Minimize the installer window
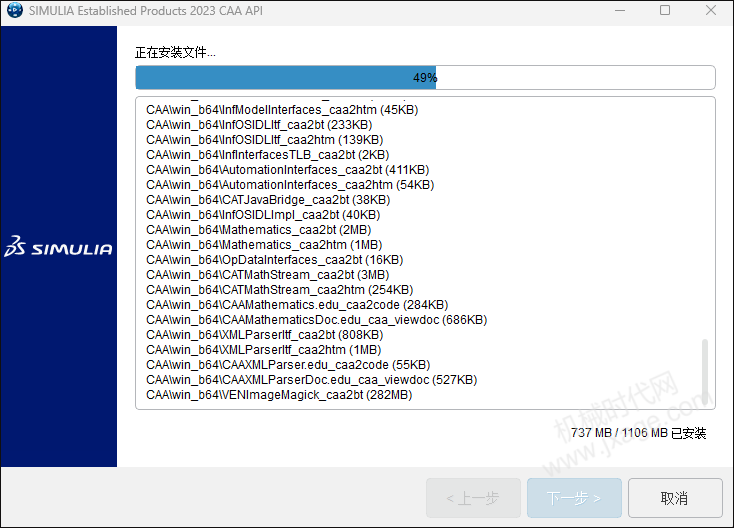 [620, 10]
